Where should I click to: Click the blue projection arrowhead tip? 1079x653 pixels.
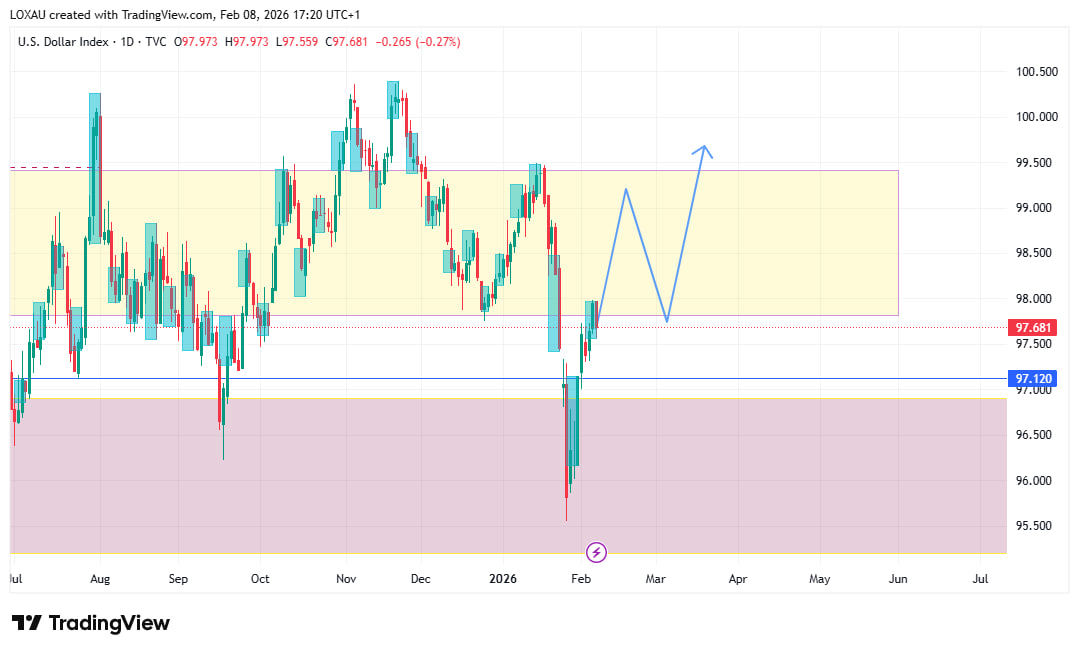pyautogui.click(x=704, y=148)
